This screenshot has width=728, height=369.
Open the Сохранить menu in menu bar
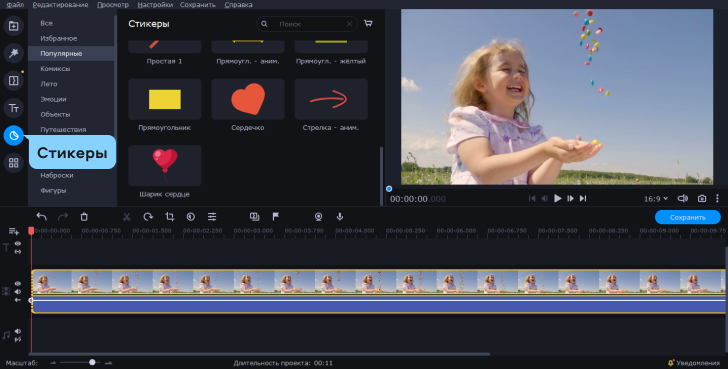(x=198, y=5)
